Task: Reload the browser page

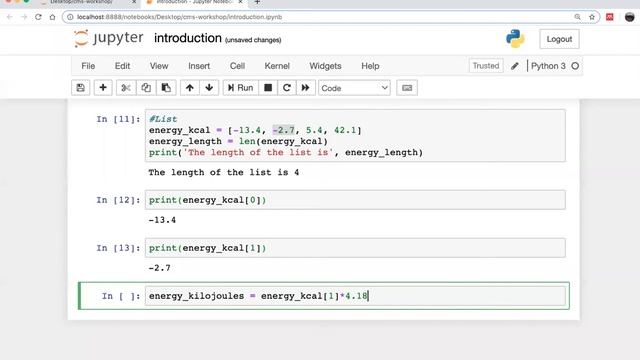Action: tap(38, 17)
